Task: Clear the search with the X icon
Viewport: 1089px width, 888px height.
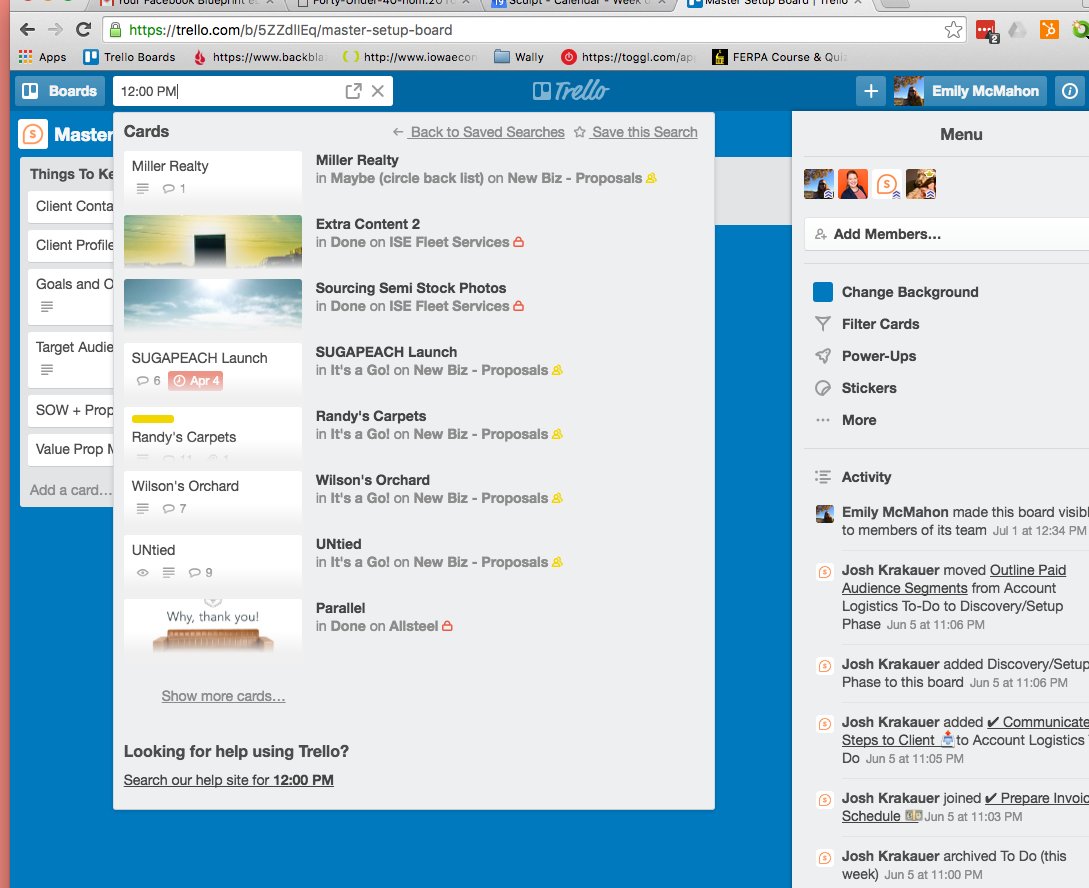Action: pyautogui.click(x=378, y=91)
